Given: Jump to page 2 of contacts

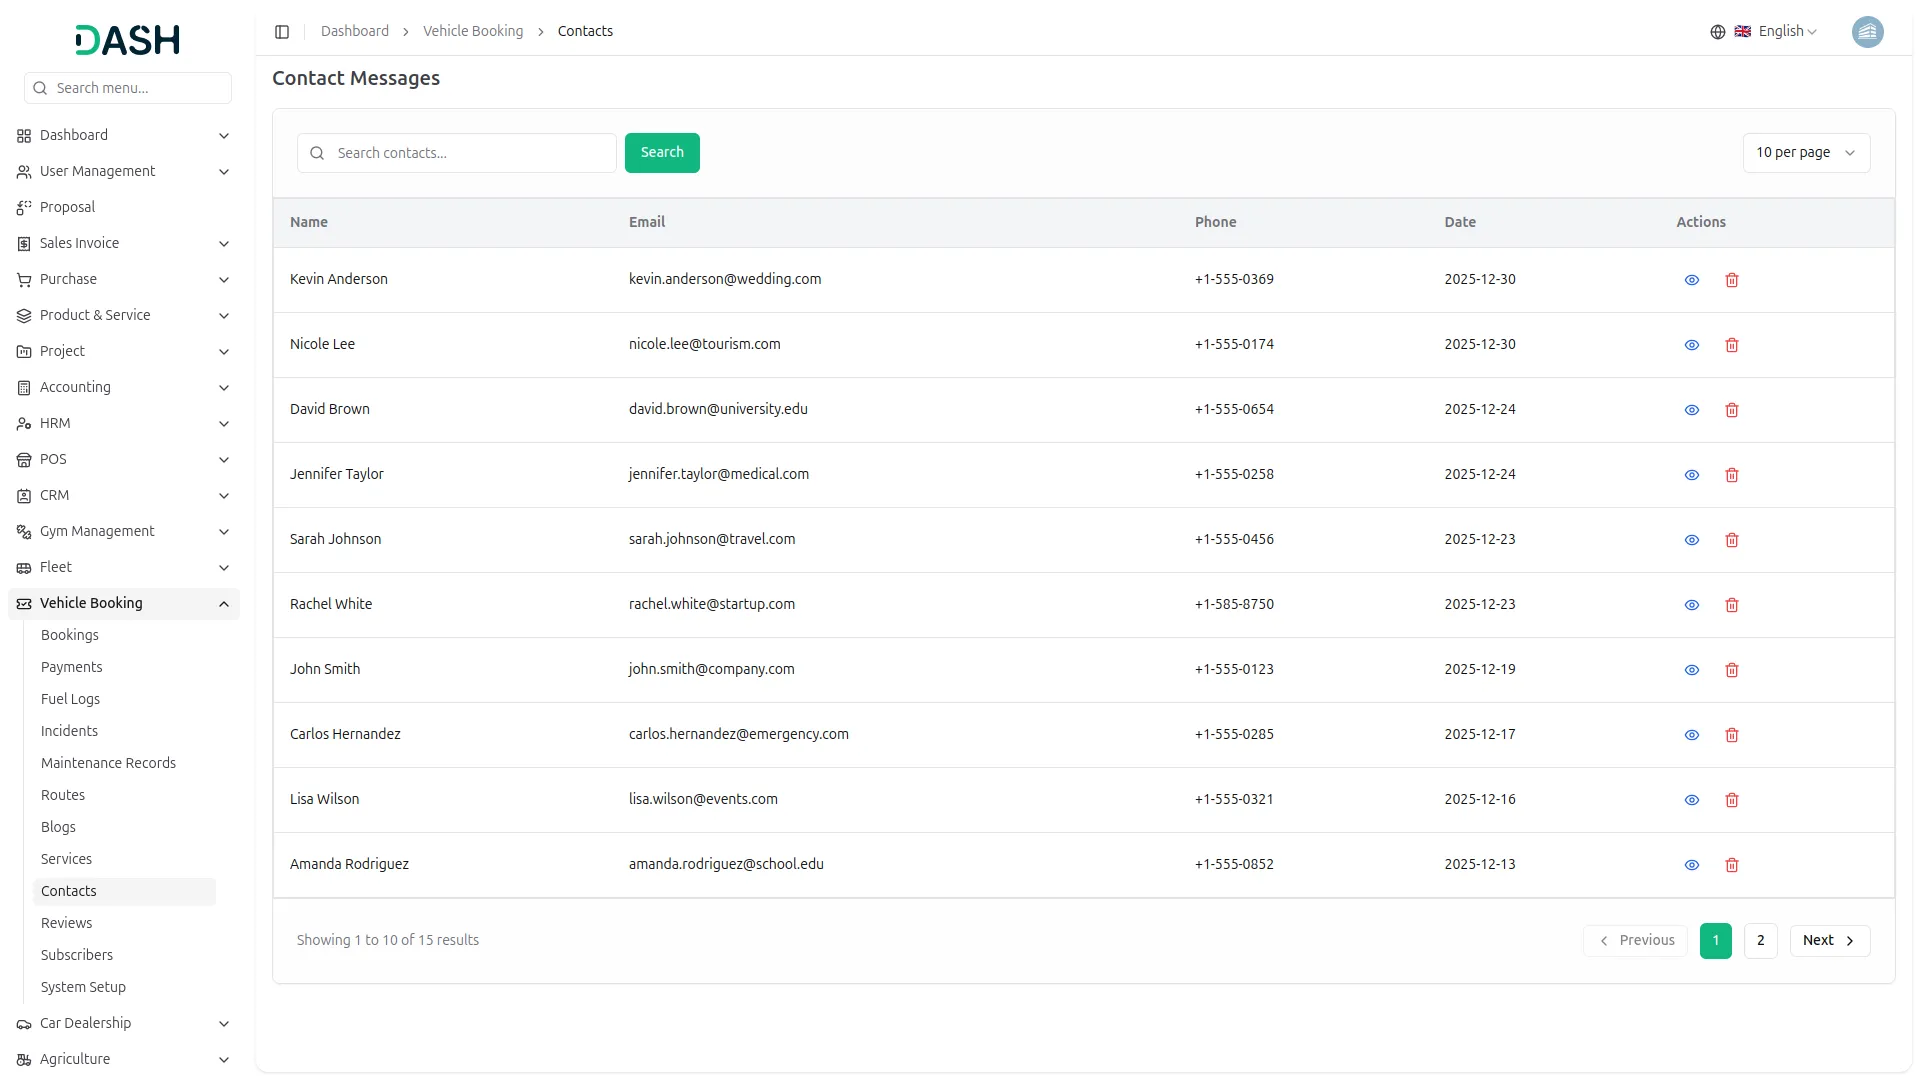Looking at the screenshot, I should (x=1760, y=941).
